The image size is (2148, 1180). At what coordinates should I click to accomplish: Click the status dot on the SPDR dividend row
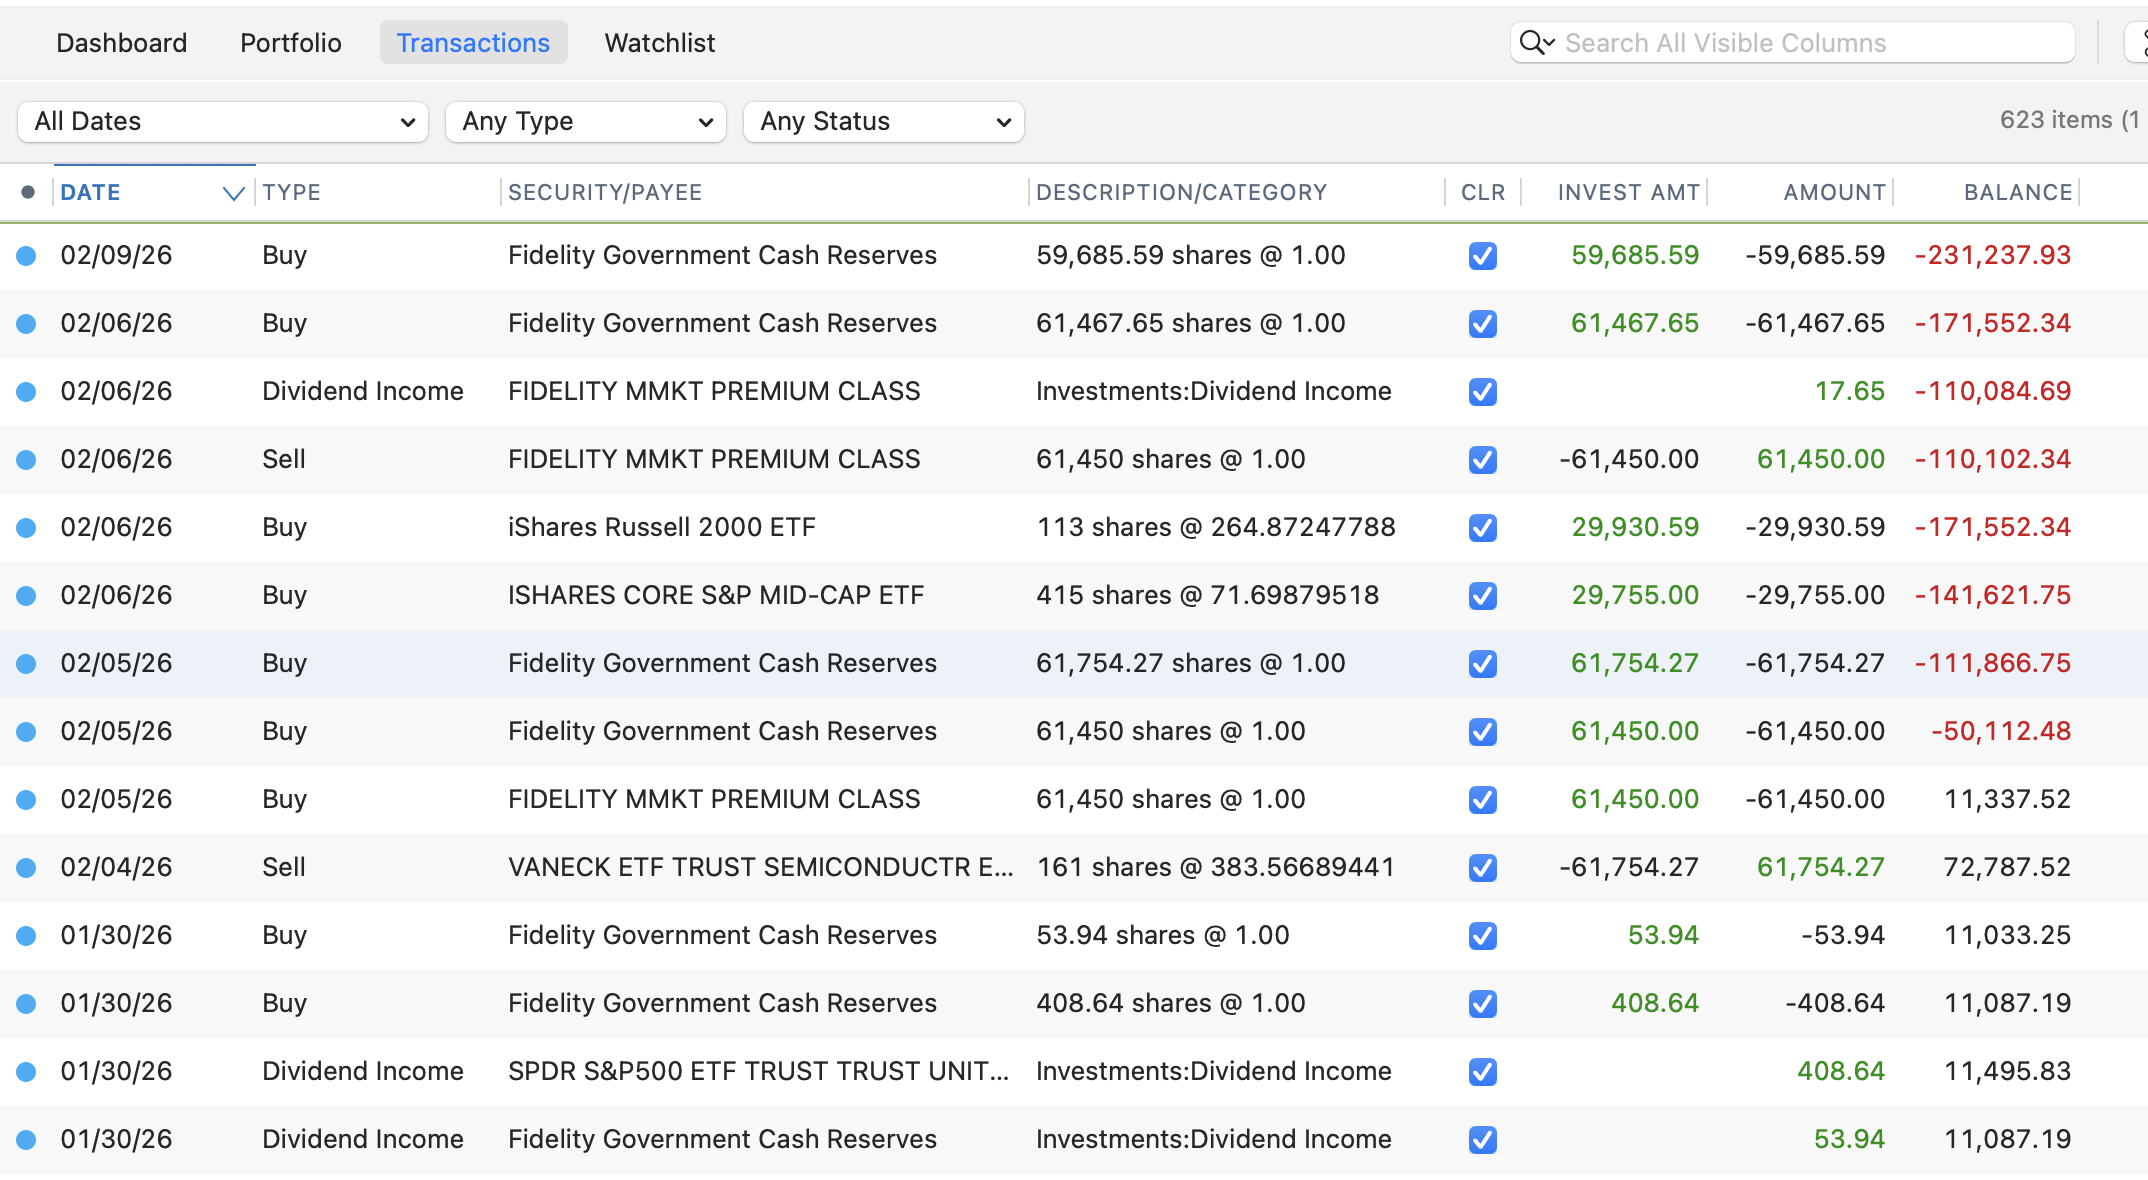[x=26, y=1071]
